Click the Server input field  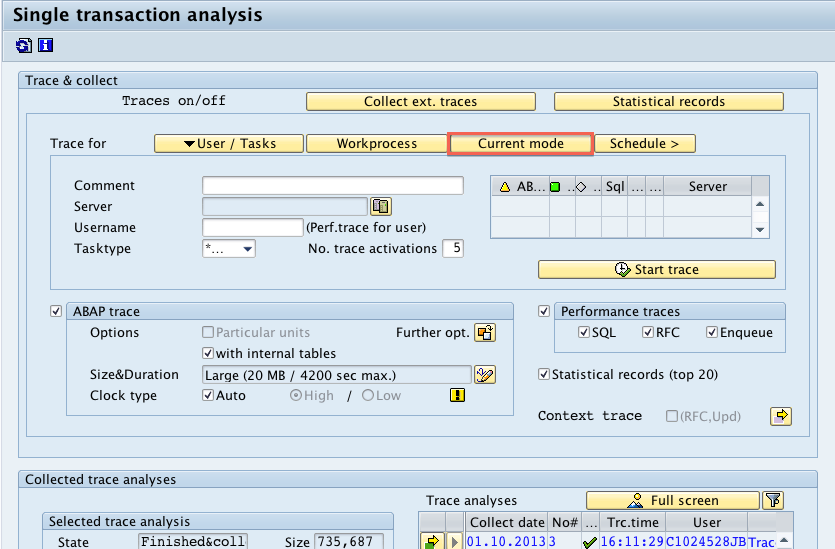[x=285, y=206]
